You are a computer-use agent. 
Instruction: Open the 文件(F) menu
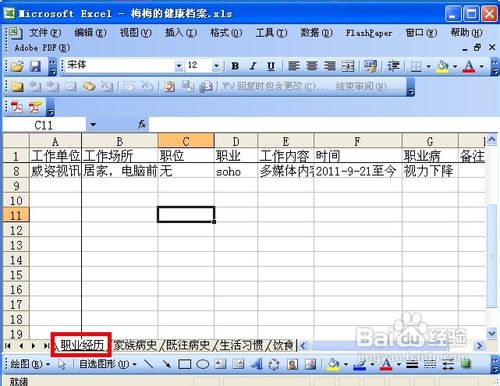click(45, 33)
